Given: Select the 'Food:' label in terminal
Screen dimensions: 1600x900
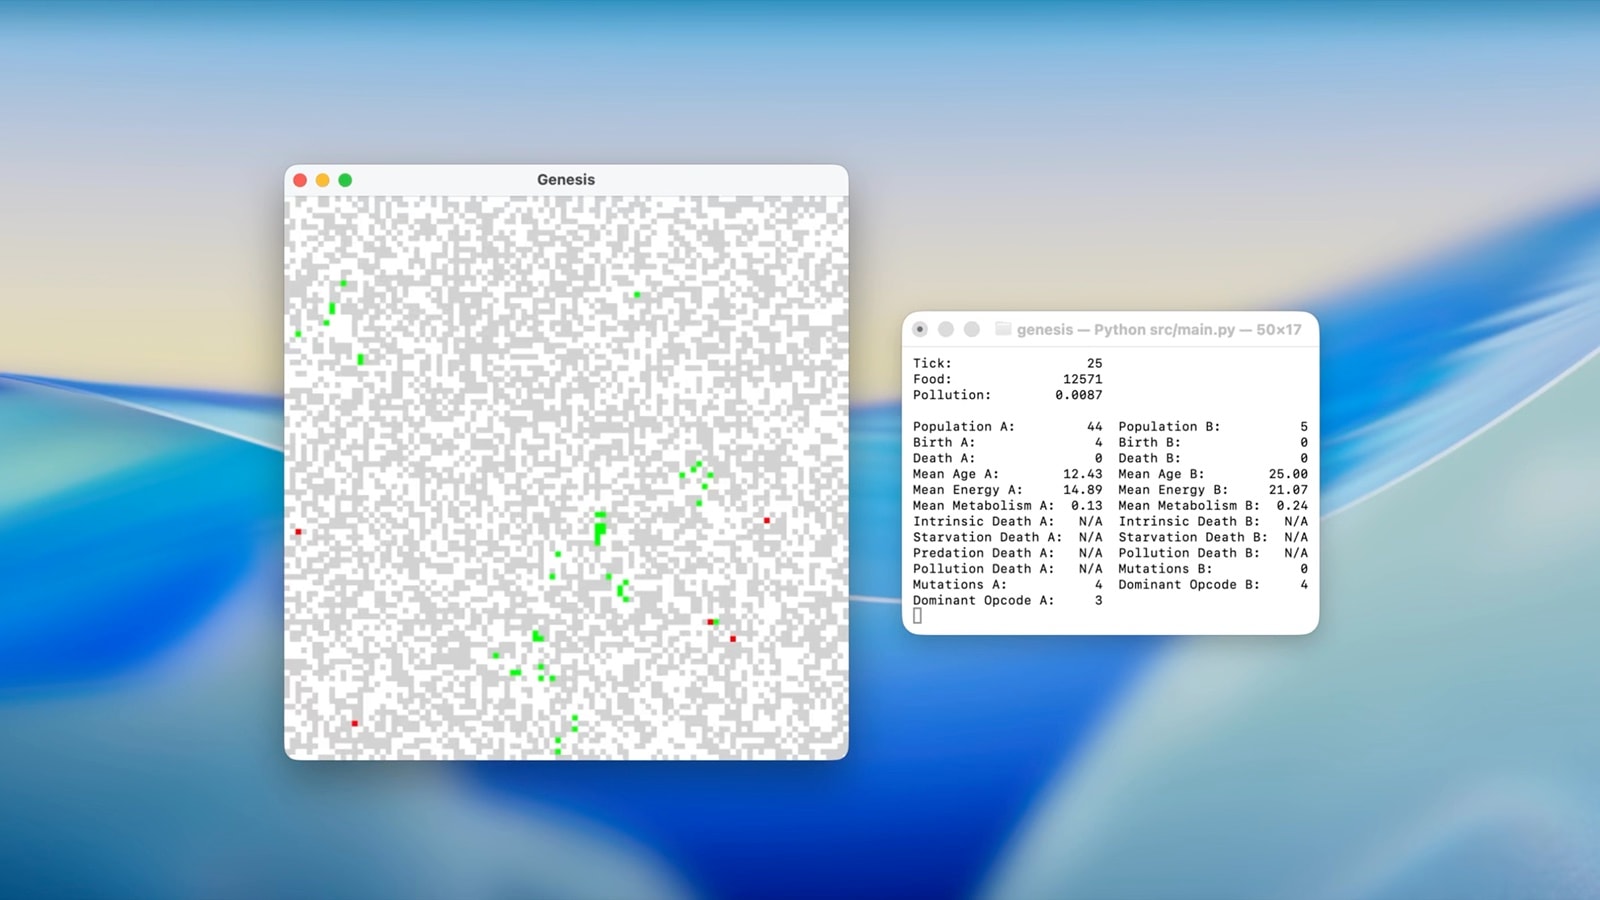Looking at the screenshot, I should [x=932, y=379].
